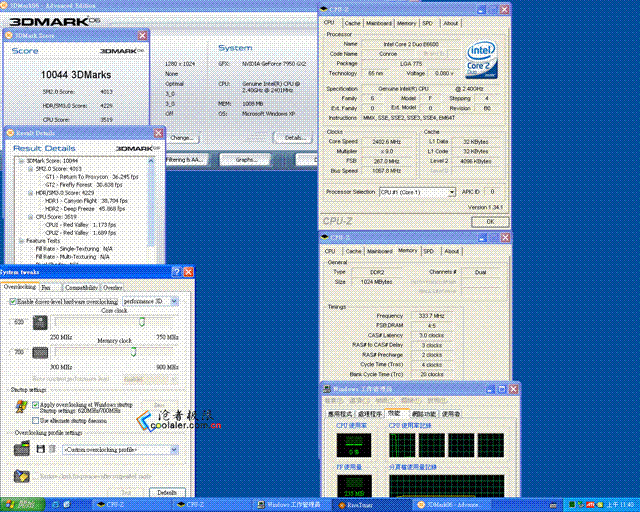The width and height of the screenshot is (640, 512).
Task: Click the Core clock slider handle
Action: [x=142, y=322]
